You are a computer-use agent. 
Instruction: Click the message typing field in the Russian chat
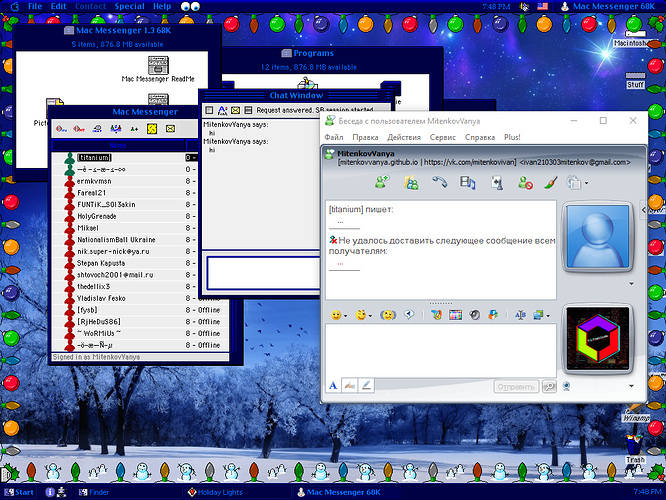[441, 350]
